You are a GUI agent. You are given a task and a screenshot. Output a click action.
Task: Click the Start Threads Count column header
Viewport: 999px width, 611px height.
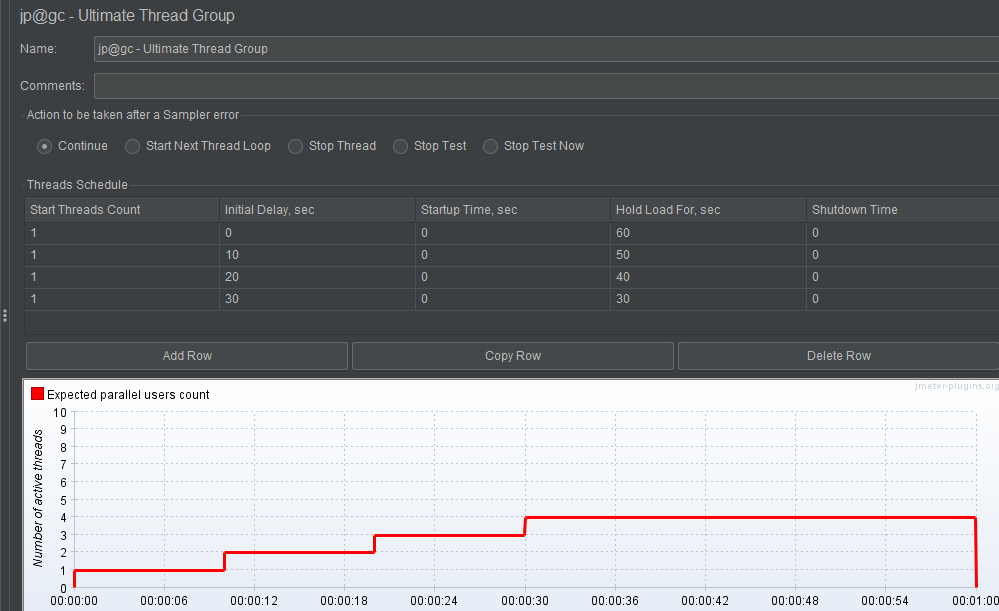(122, 210)
